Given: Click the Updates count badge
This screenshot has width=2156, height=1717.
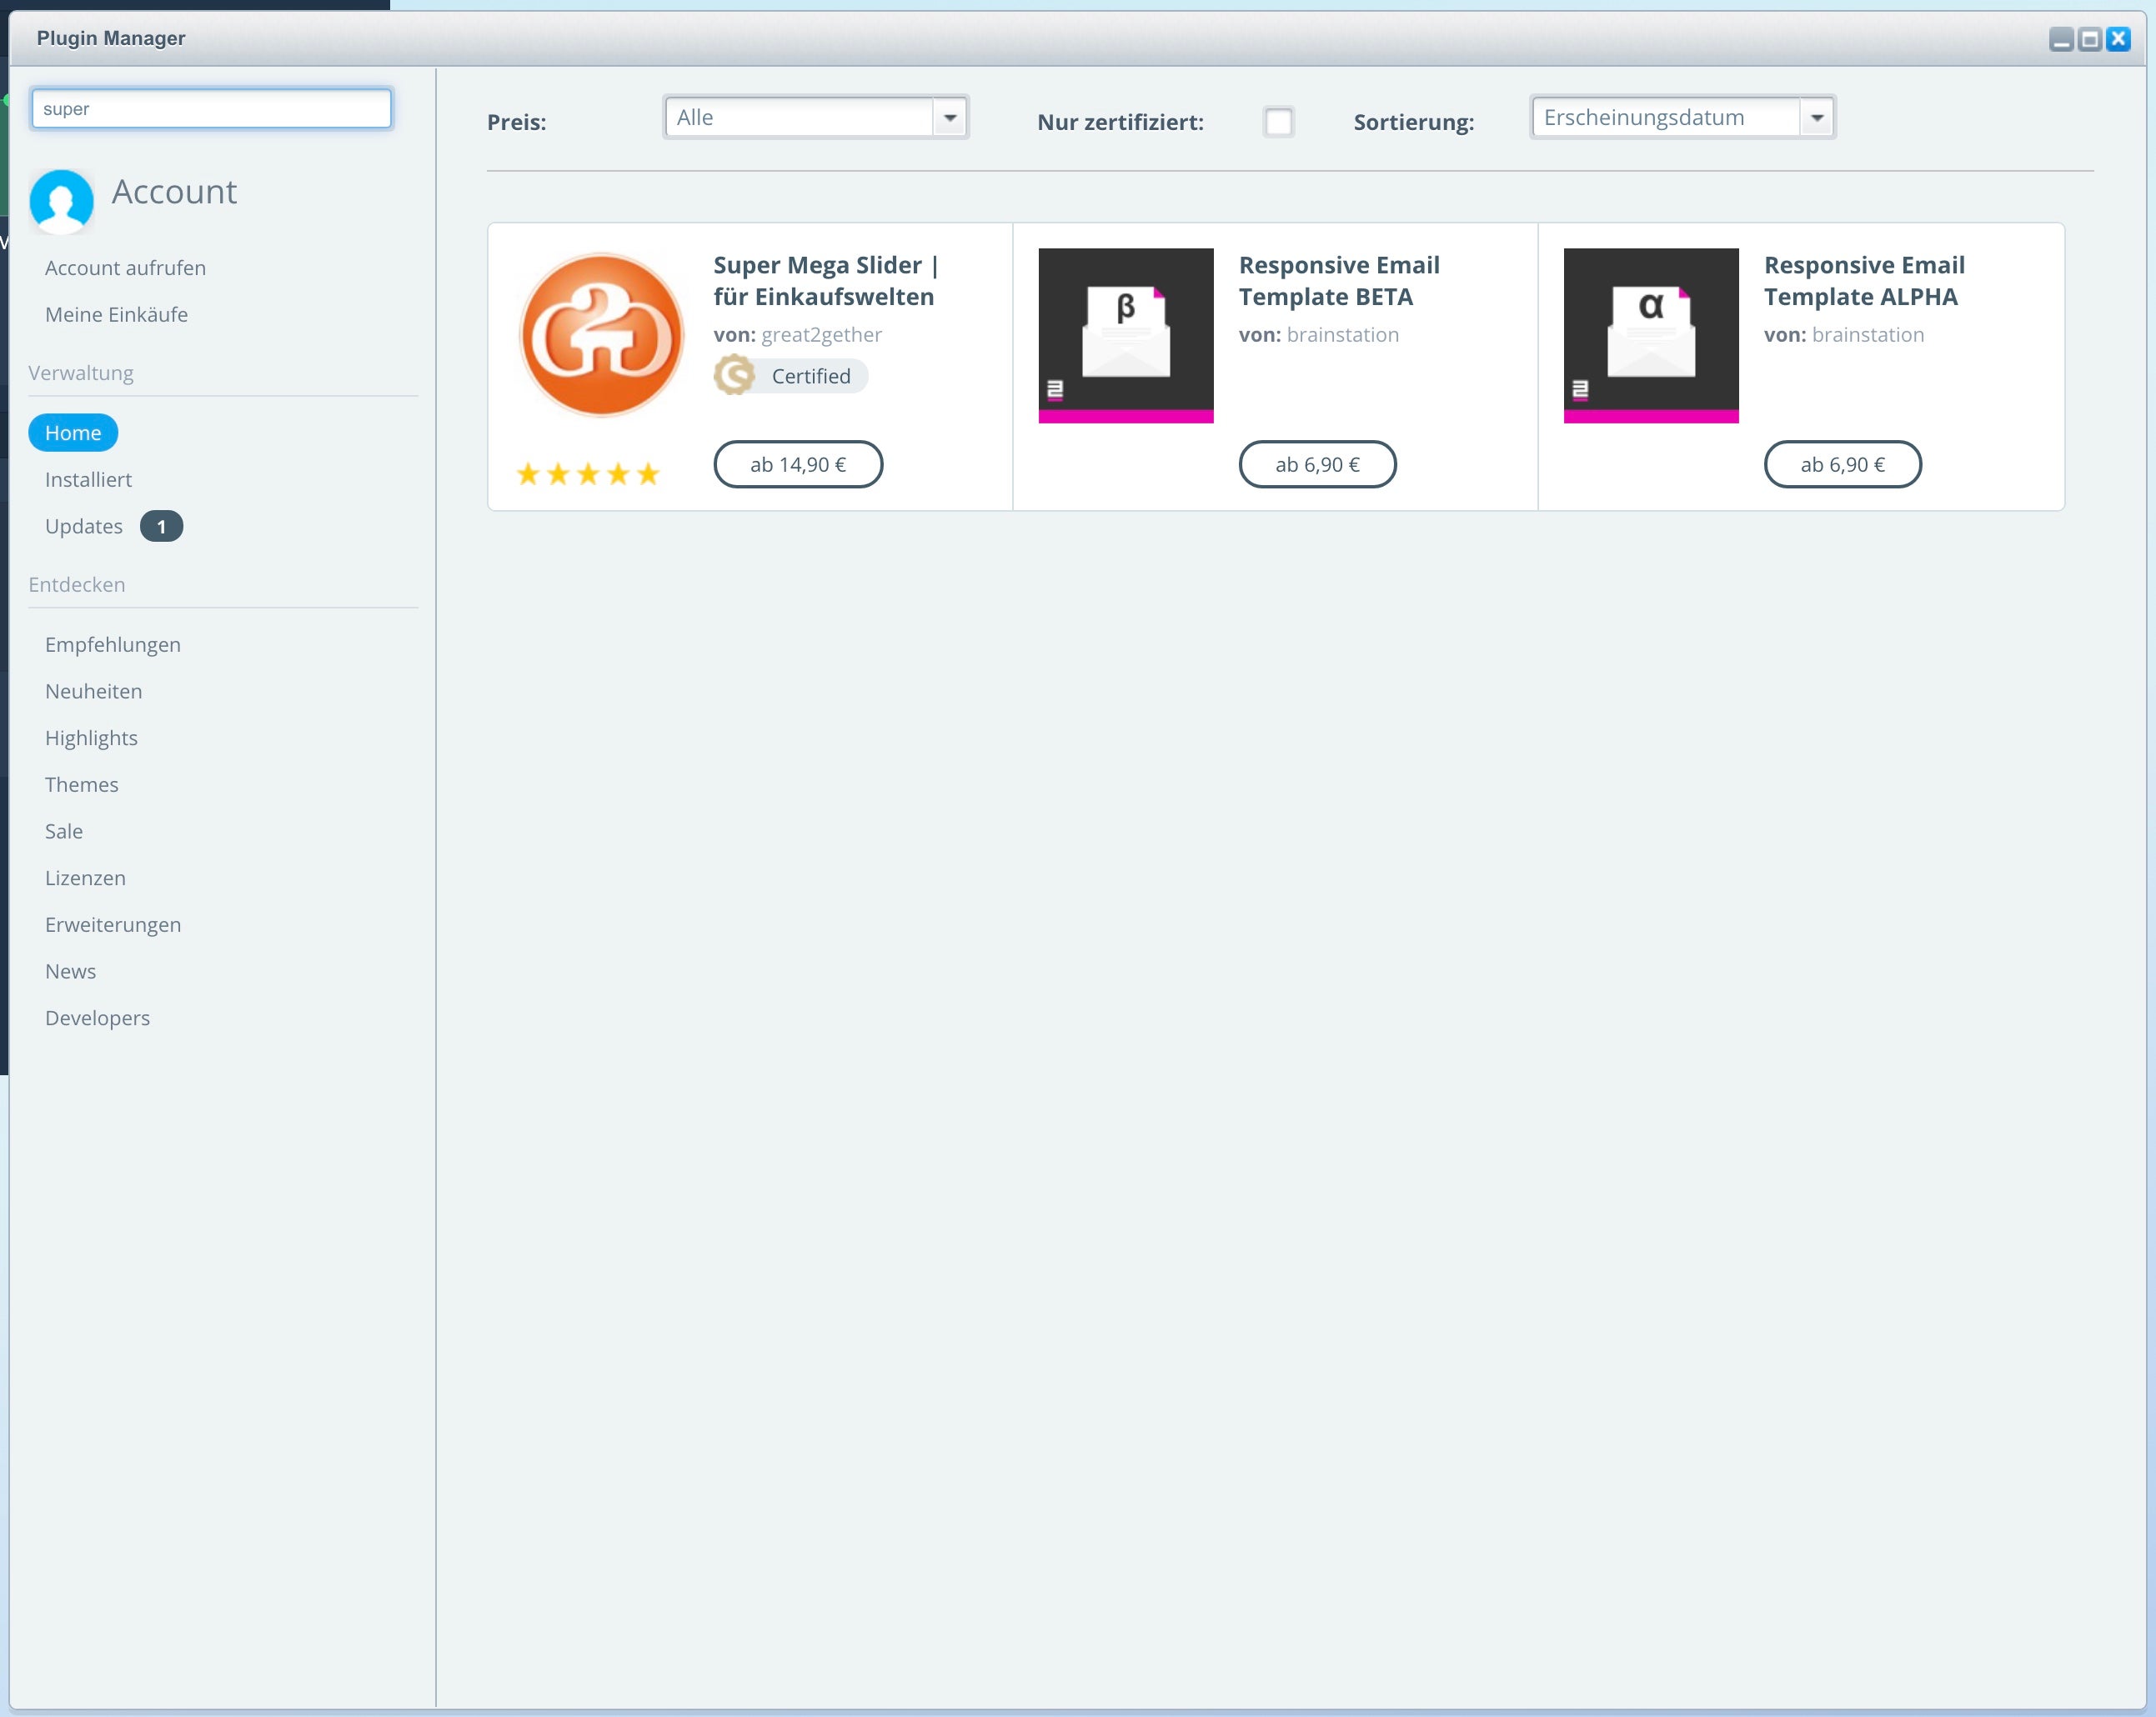Looking at the screenshot, I should click(161, 526).
